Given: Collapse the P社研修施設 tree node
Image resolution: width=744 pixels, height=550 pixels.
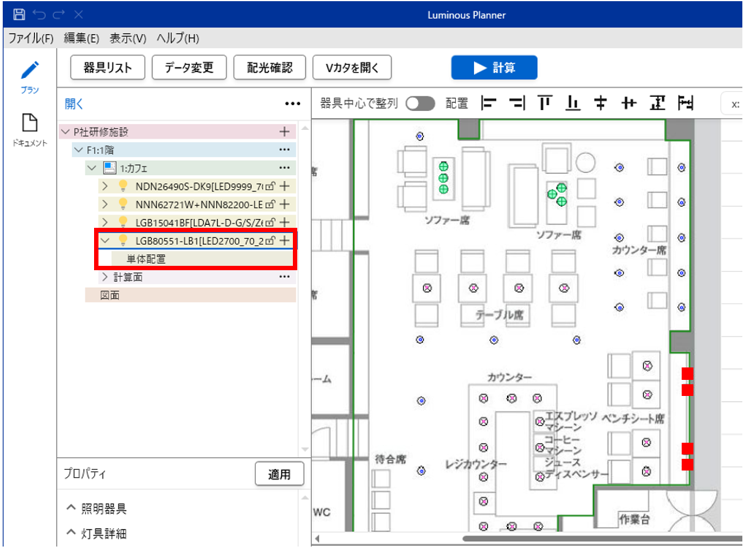Looking at the screenshot, I should coord(66,131).
